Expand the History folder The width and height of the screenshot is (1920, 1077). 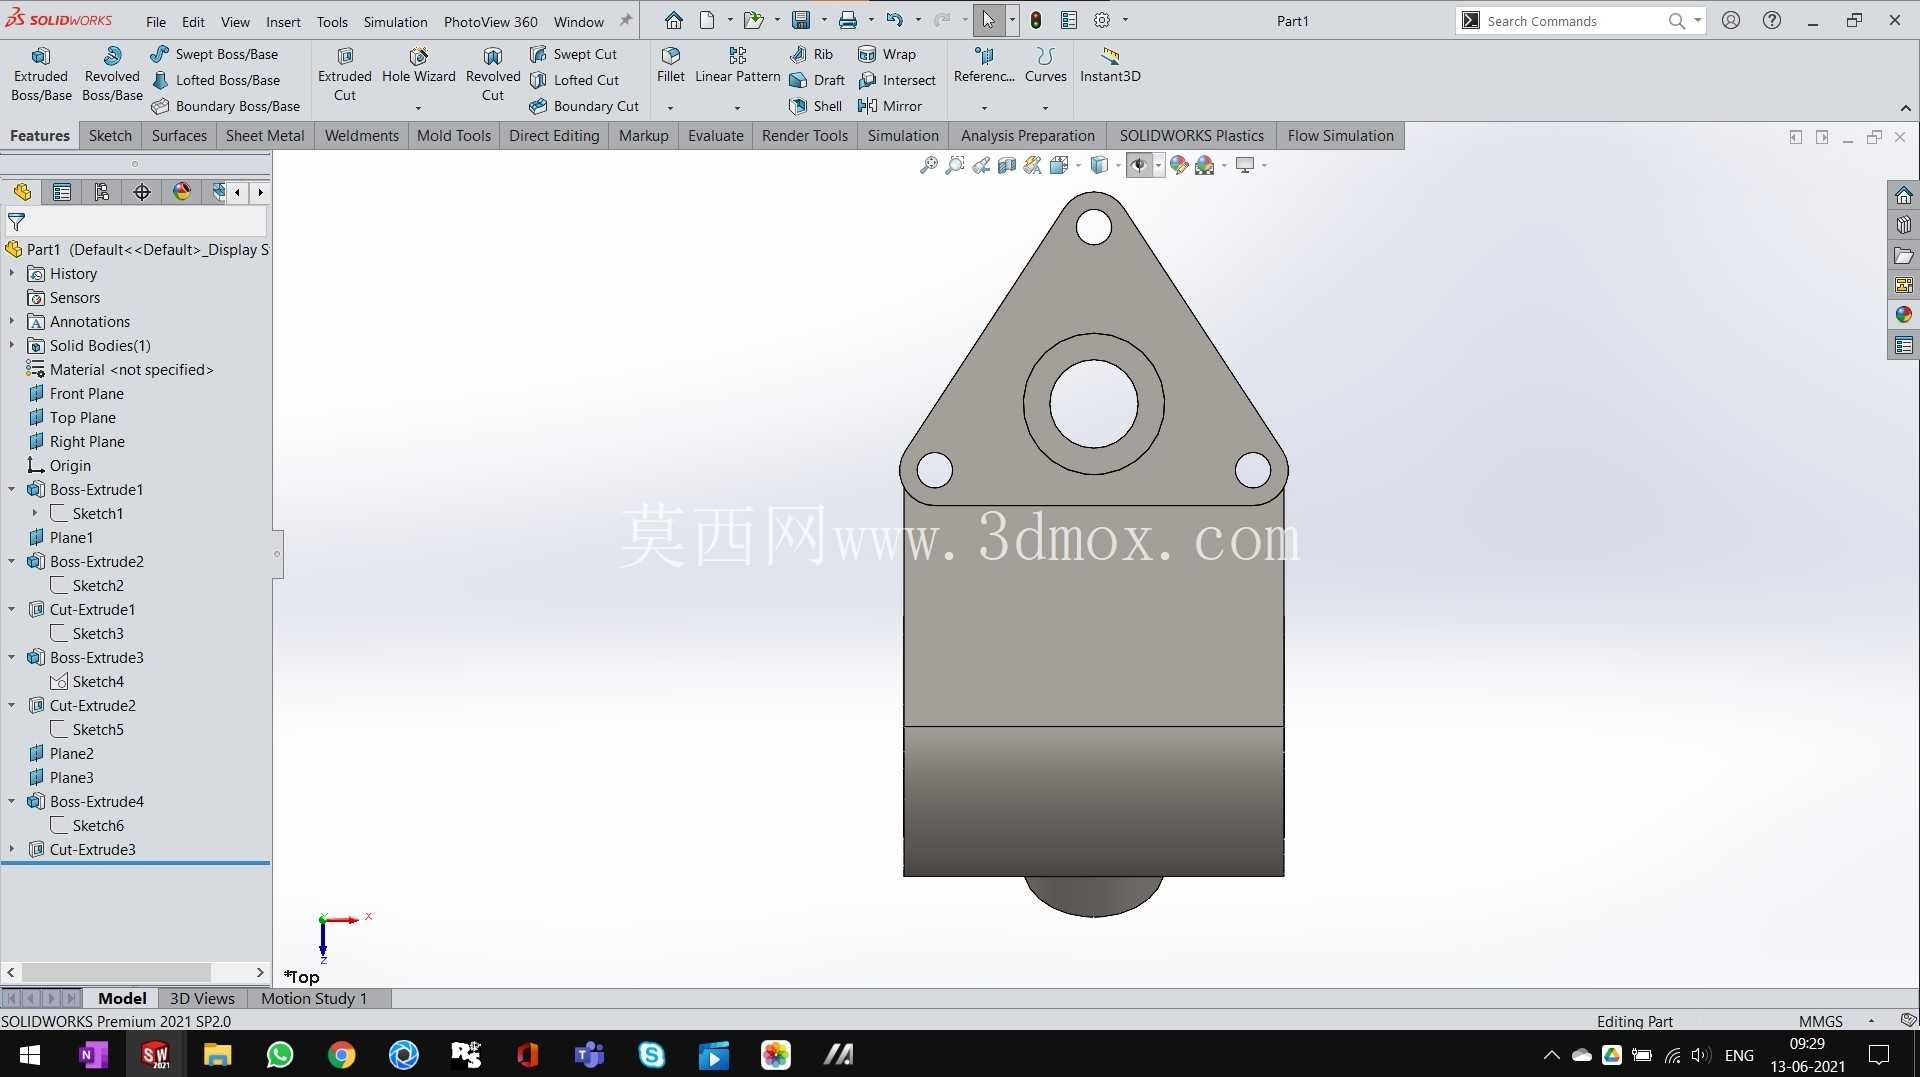point(12,273)
